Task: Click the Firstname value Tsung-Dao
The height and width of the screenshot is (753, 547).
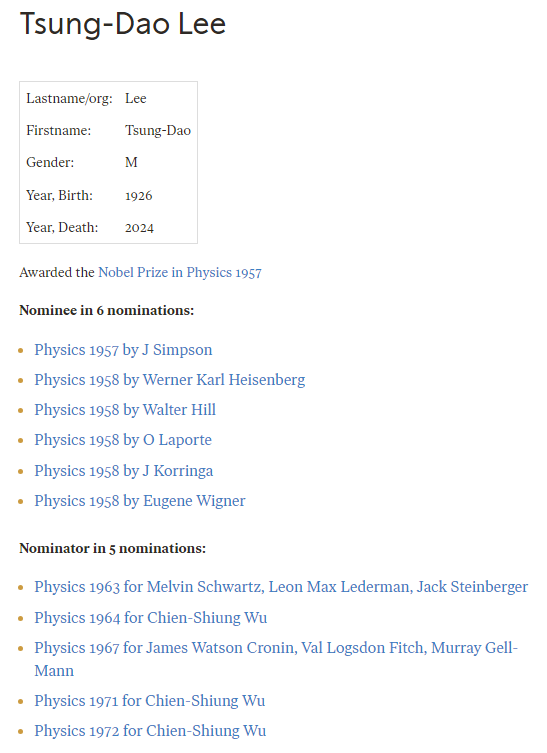Action: (x=158, y=131)
